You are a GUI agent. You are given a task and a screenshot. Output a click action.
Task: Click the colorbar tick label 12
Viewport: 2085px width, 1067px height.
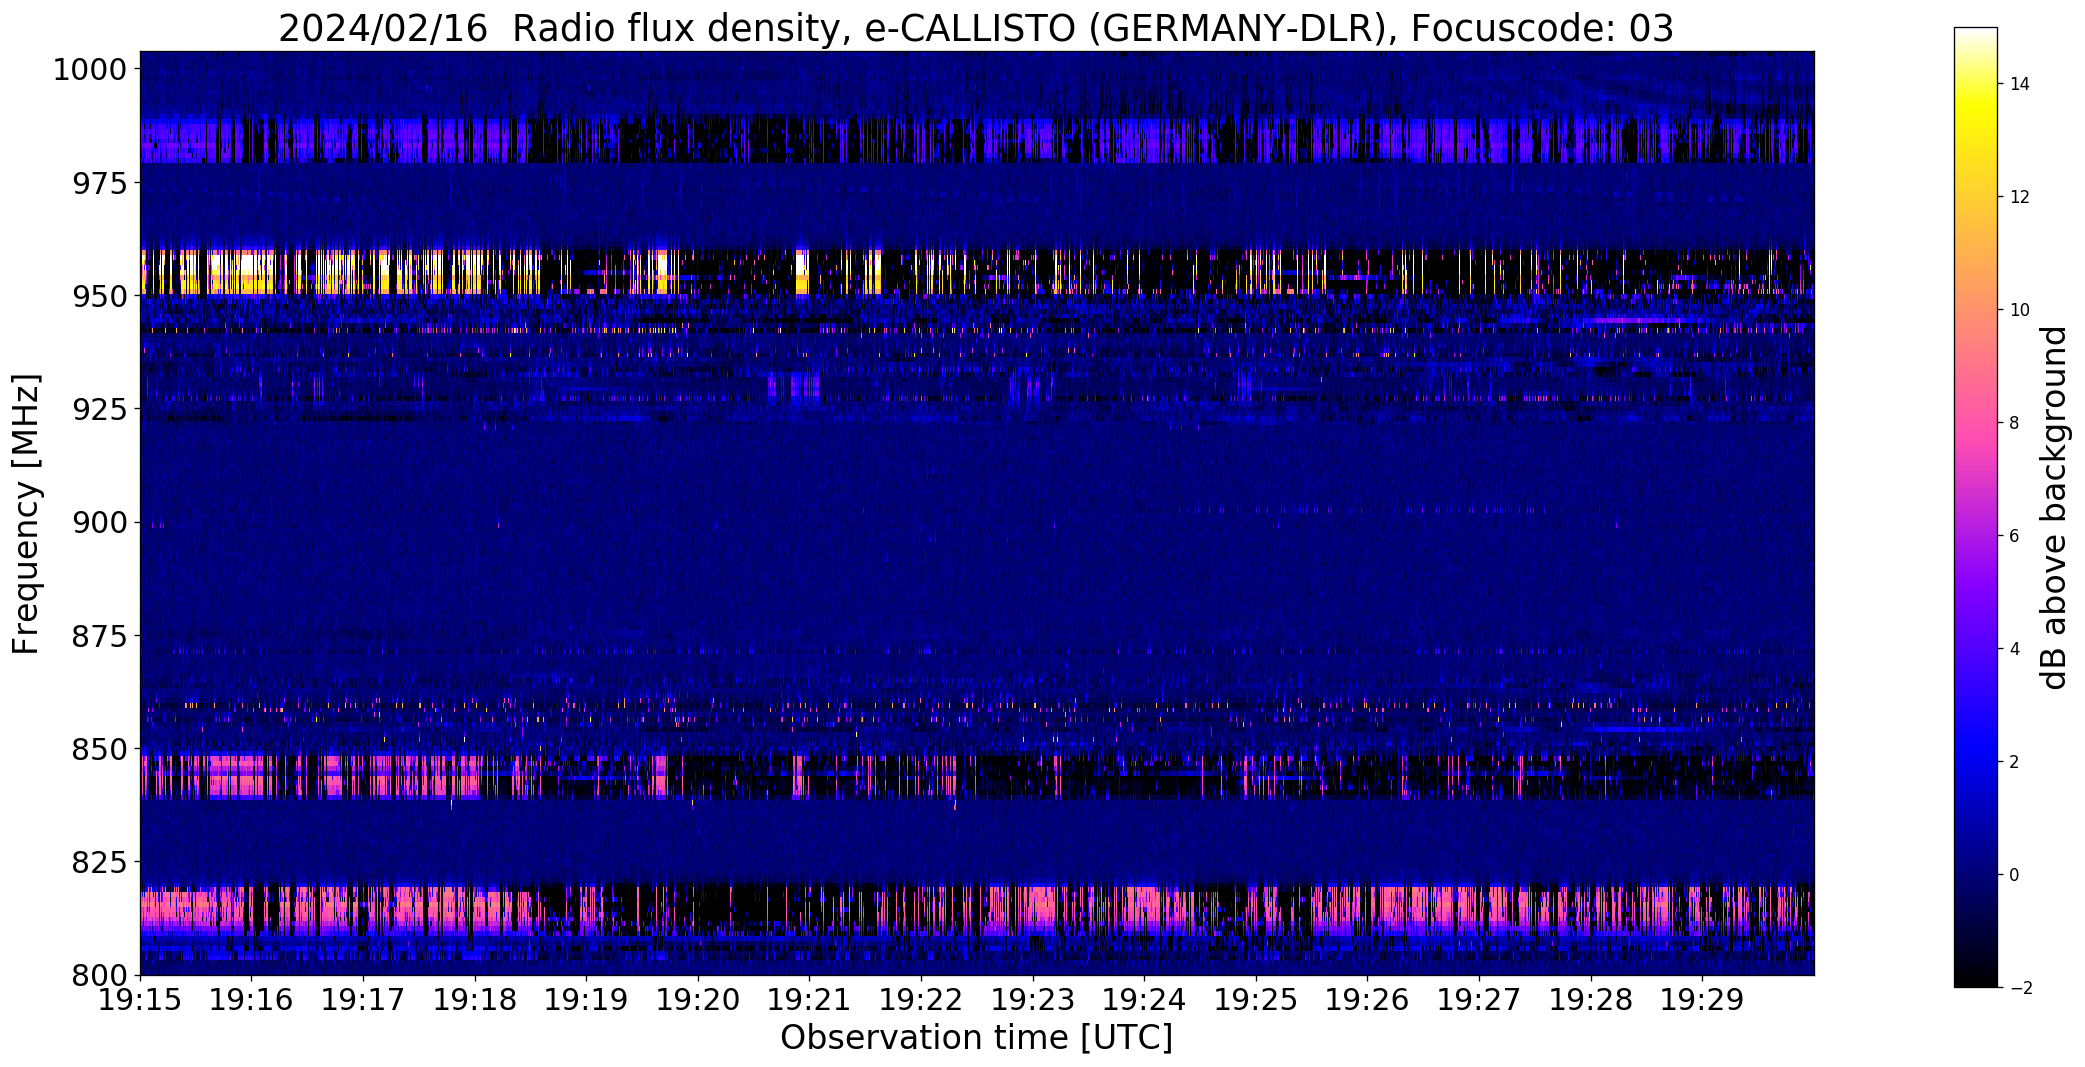point(2019,197)
